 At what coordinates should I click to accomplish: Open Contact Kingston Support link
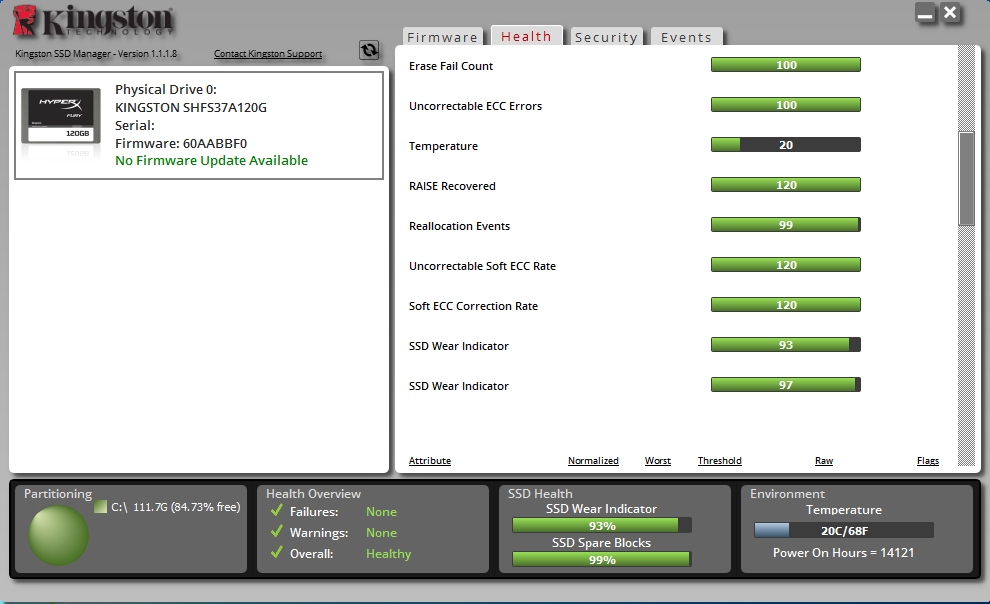(x=268, y=54)
